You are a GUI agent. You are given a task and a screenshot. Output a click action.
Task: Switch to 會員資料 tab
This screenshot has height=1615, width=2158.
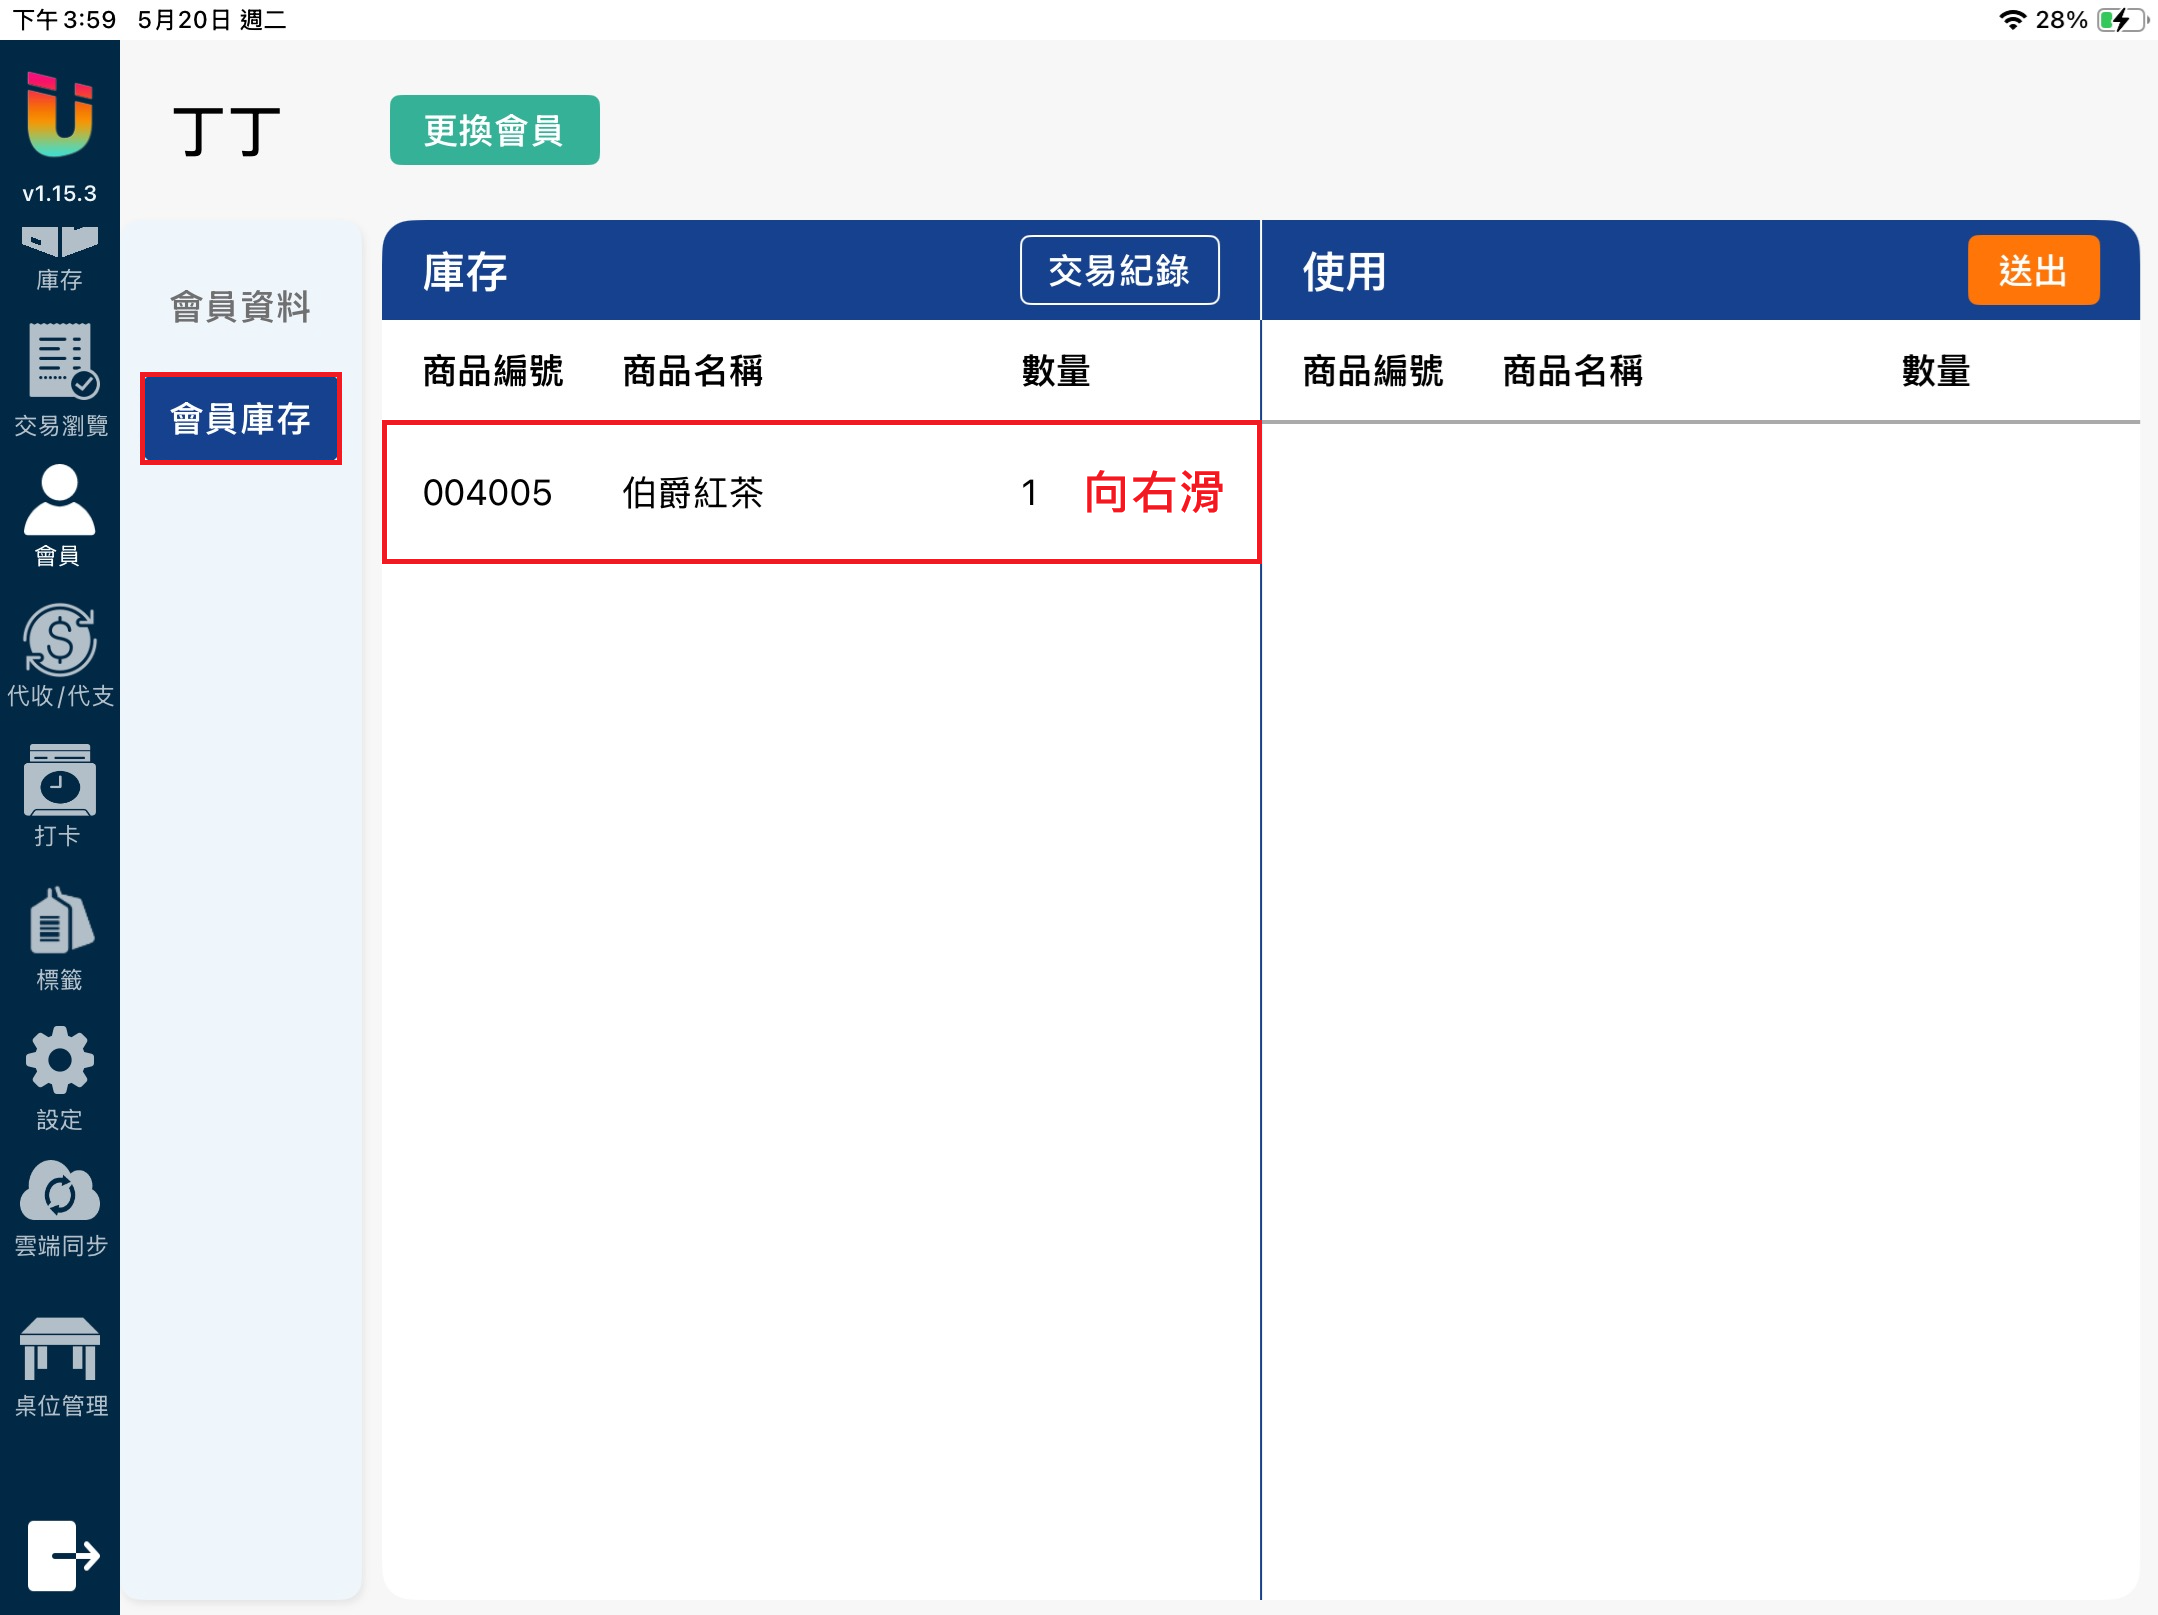point(240,307)
